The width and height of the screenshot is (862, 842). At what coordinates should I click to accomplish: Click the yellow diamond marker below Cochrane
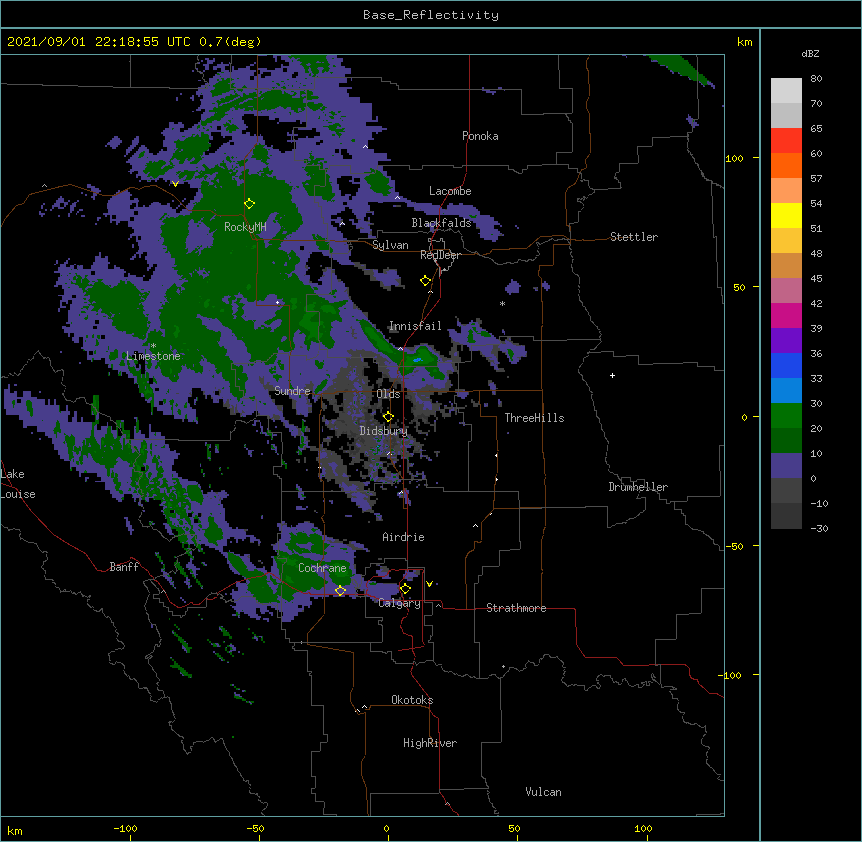[340, 590]
